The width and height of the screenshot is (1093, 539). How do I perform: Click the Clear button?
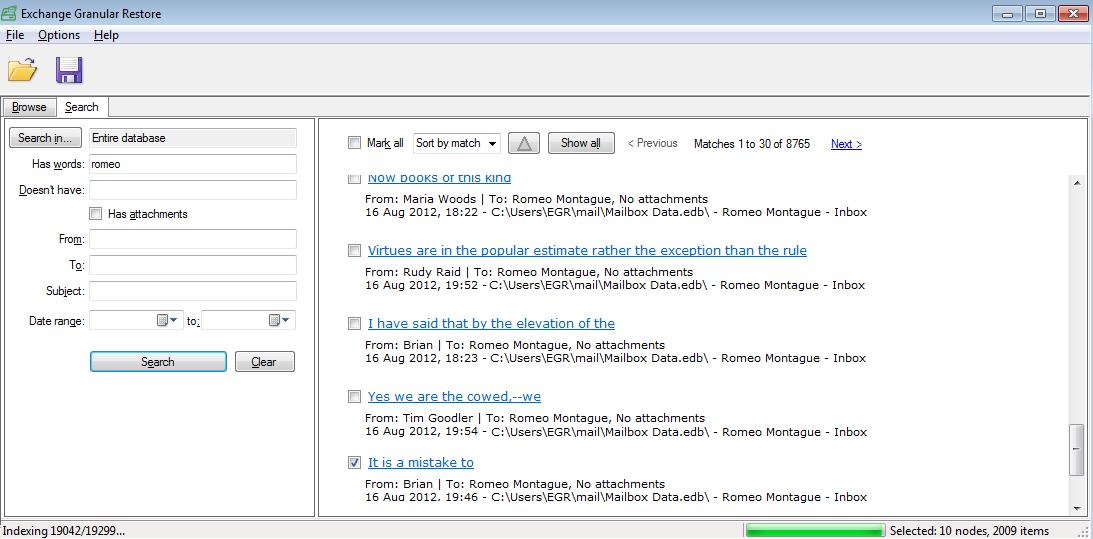click(264, 362)
